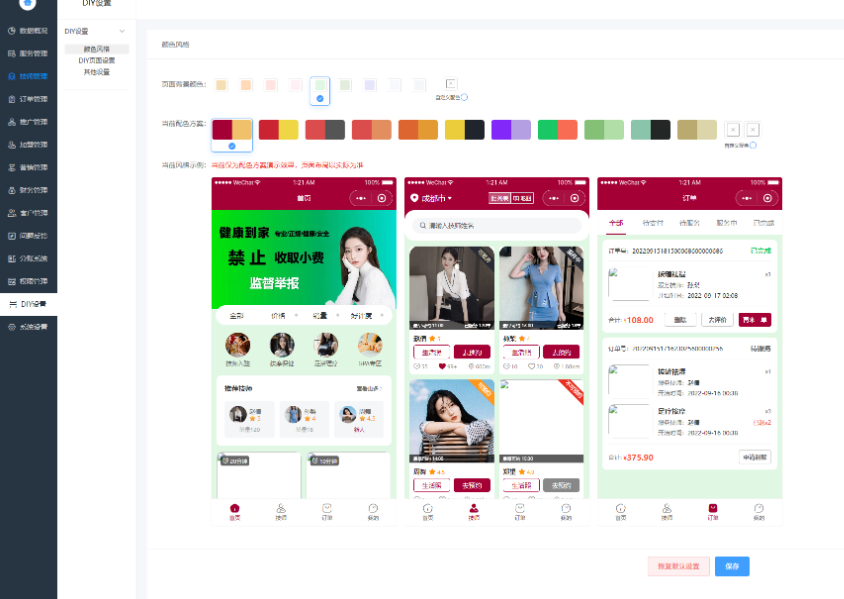Screen dimensions: 844x599
Task: Click the 推广管理 sidebar icon
Action: pyautogui.click(x=11, y=122)
